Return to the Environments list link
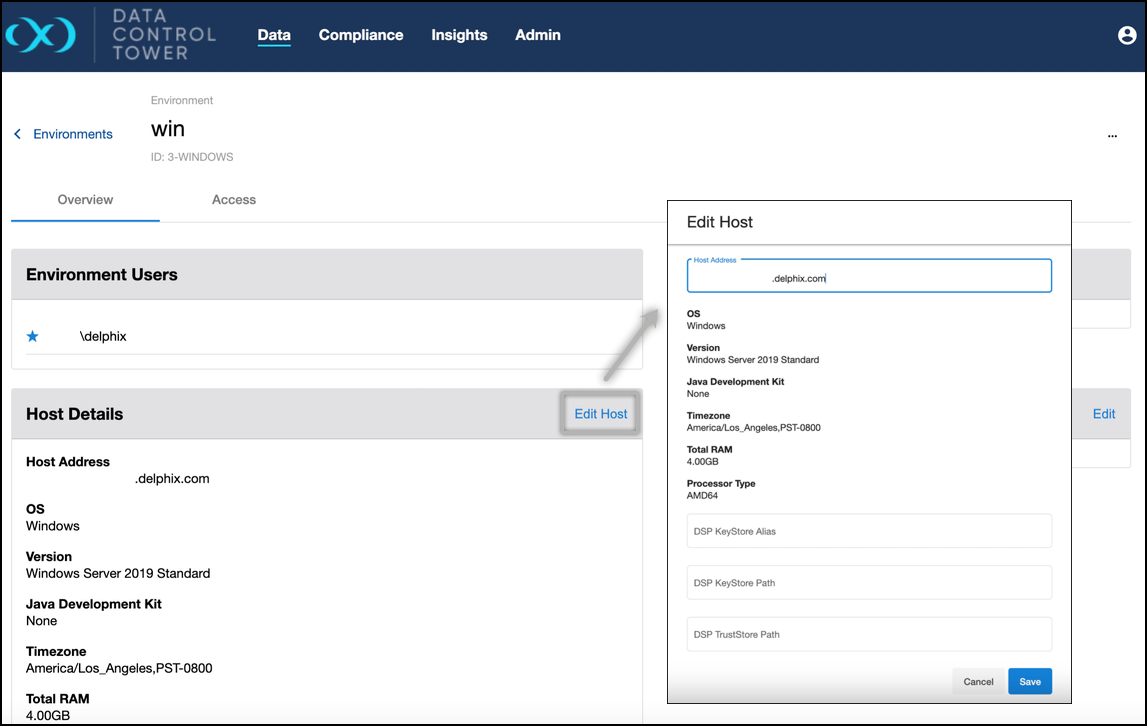This screenshot has width=1147, height=726. point(73,134)
